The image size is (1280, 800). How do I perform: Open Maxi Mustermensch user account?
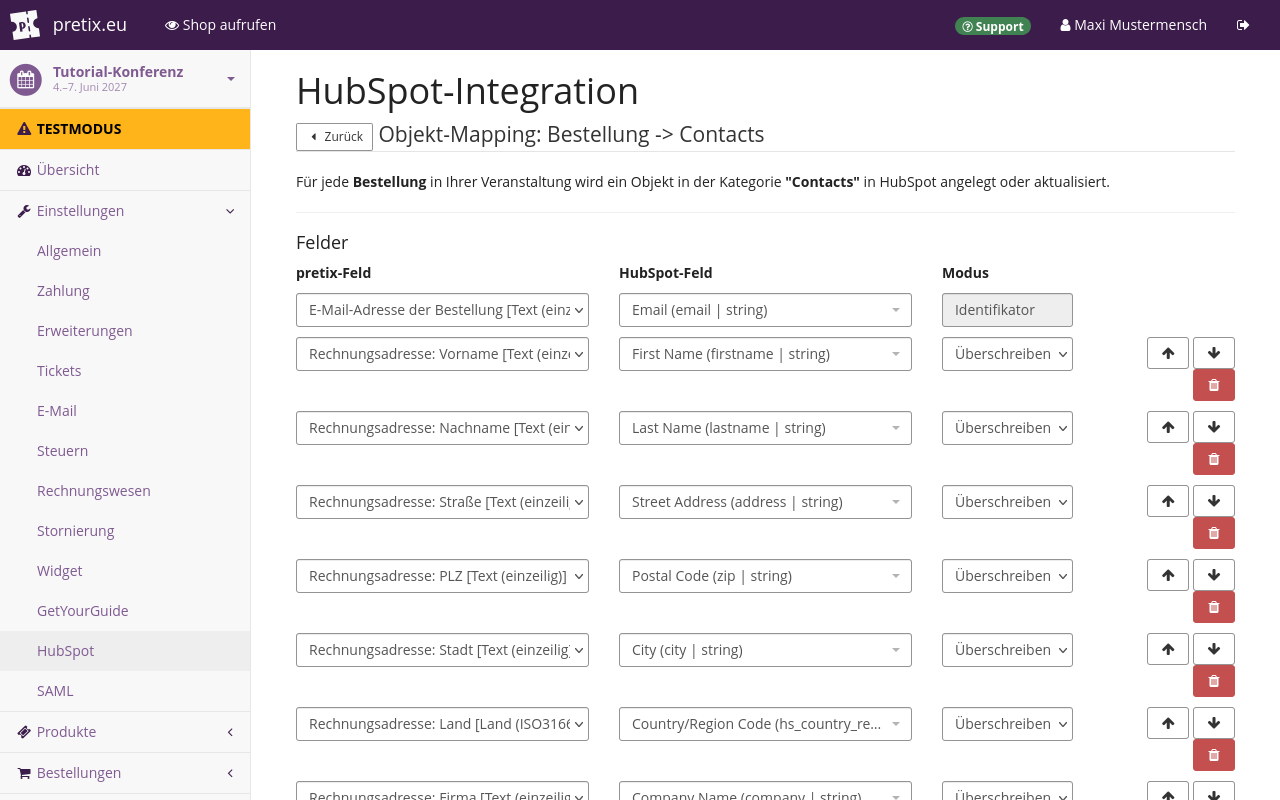point(1134,25)
